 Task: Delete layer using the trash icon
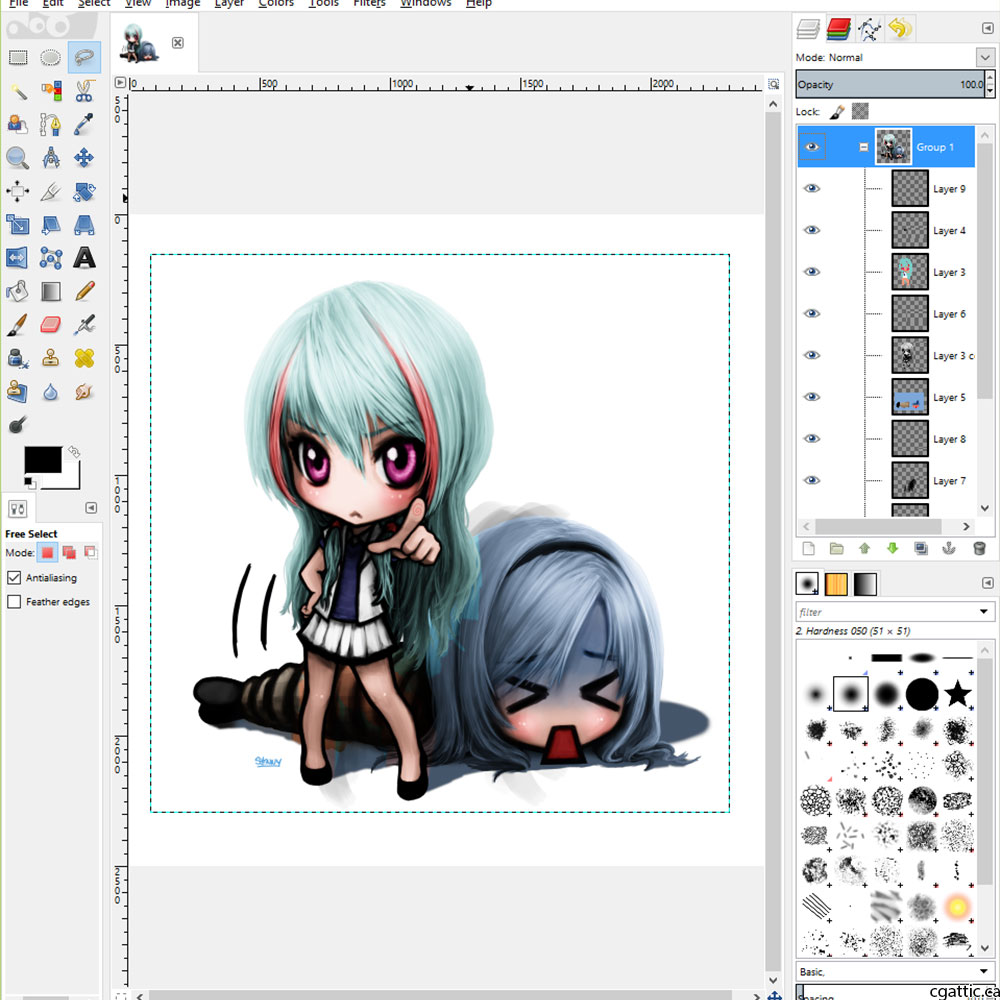[979, 549]
